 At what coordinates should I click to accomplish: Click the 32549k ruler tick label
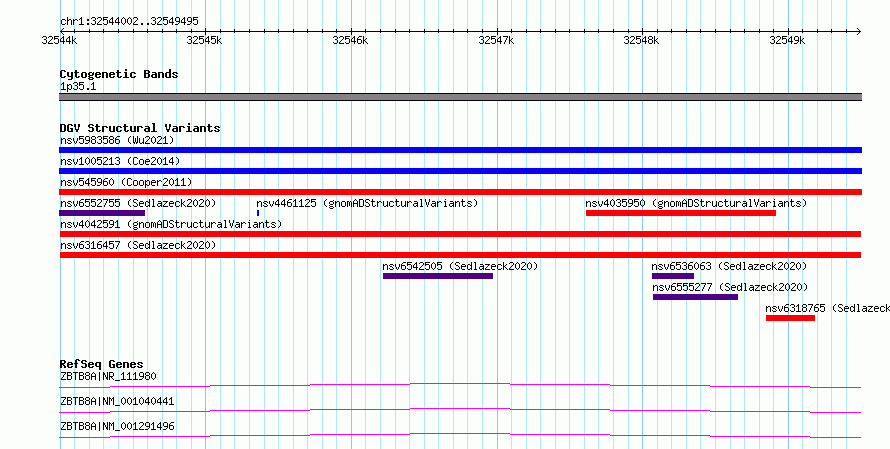point(787,40)
